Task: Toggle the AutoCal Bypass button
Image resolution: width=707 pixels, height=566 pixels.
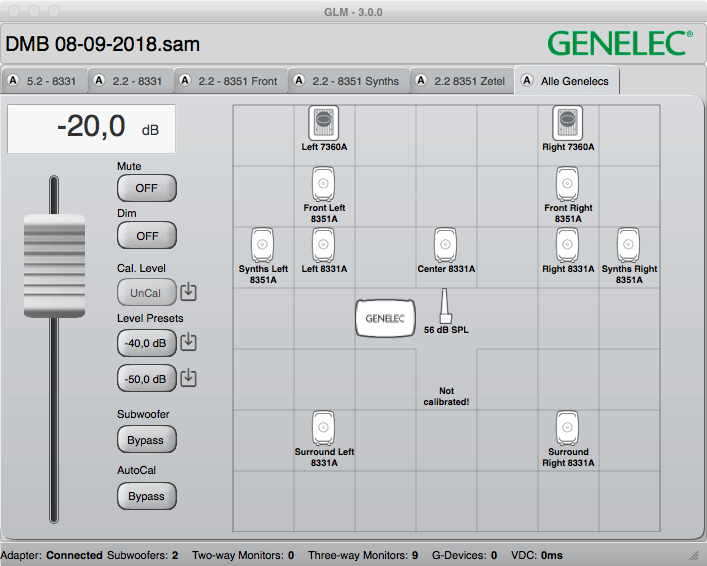Action: [147, 496]
